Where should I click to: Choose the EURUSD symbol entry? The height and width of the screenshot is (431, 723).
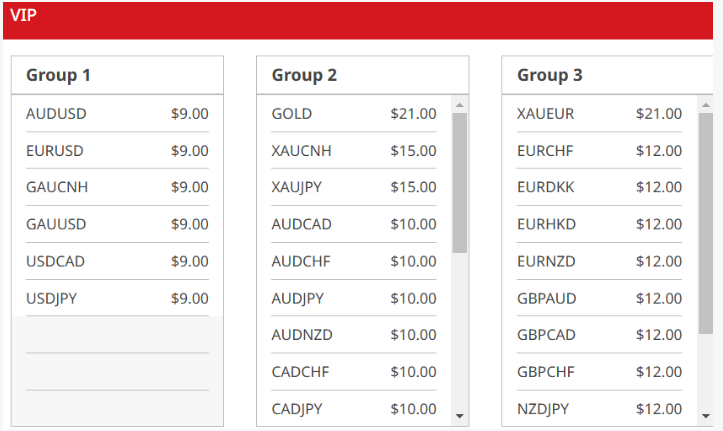pyautogui.click(x=117, y=151)
